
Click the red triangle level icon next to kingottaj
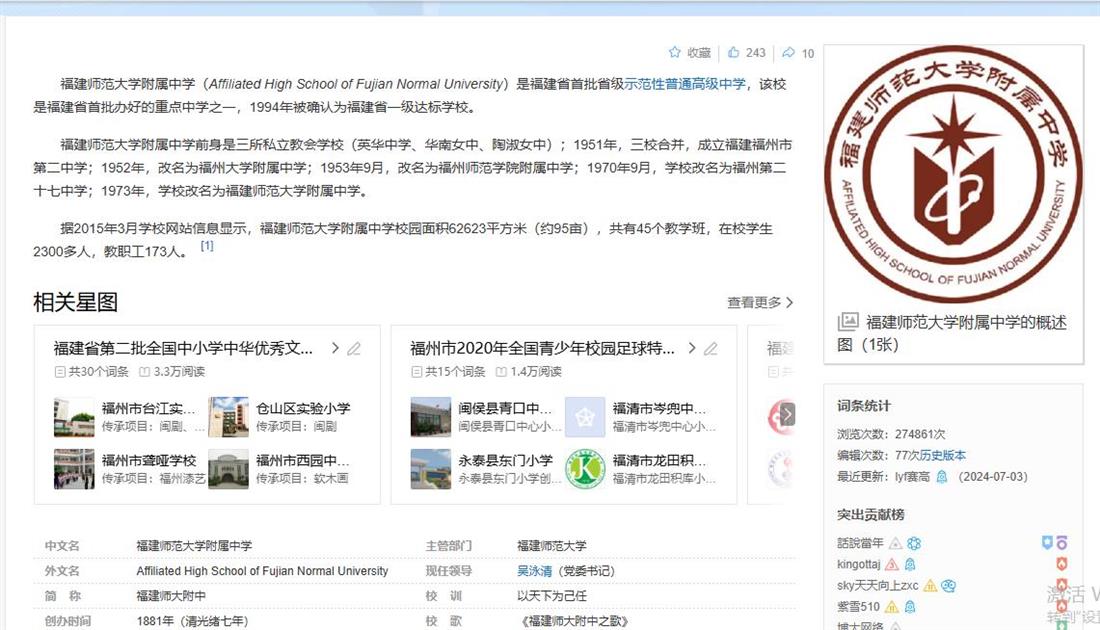pyautogui.click(x=892, y=564)
